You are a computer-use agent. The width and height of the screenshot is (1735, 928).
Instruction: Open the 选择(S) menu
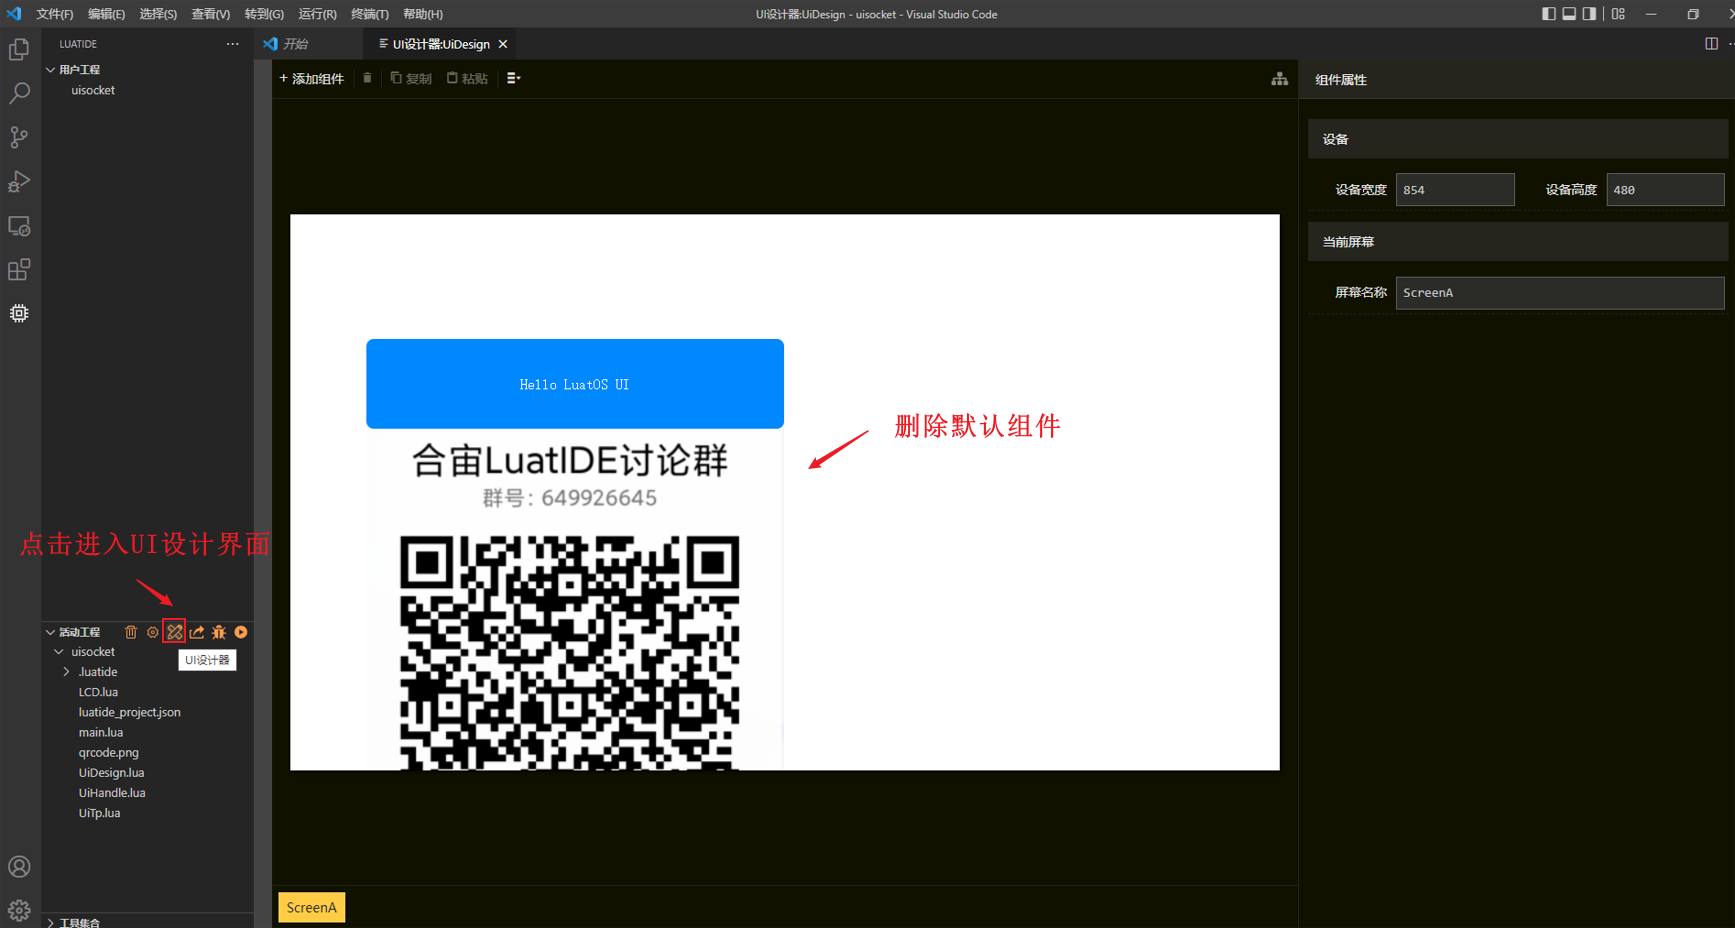[x=158, y=14]
